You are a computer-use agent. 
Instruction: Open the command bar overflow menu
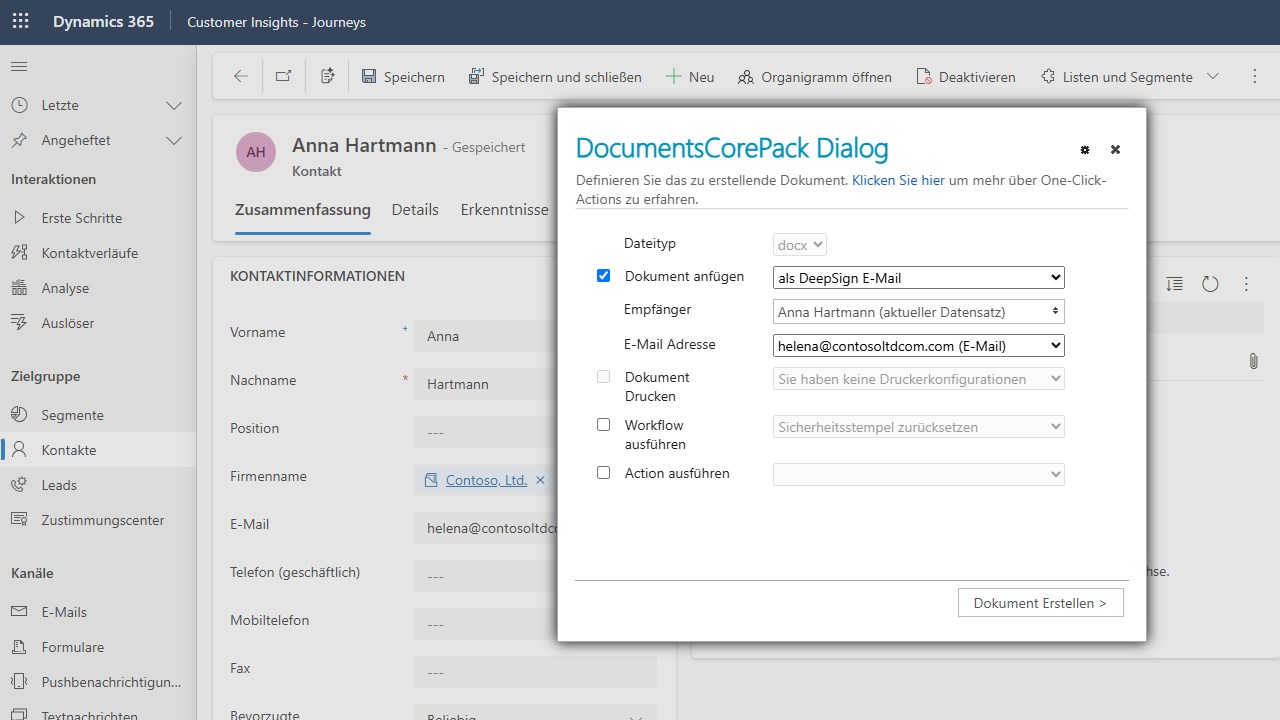pyautogui.click(x=1255, y=77)
